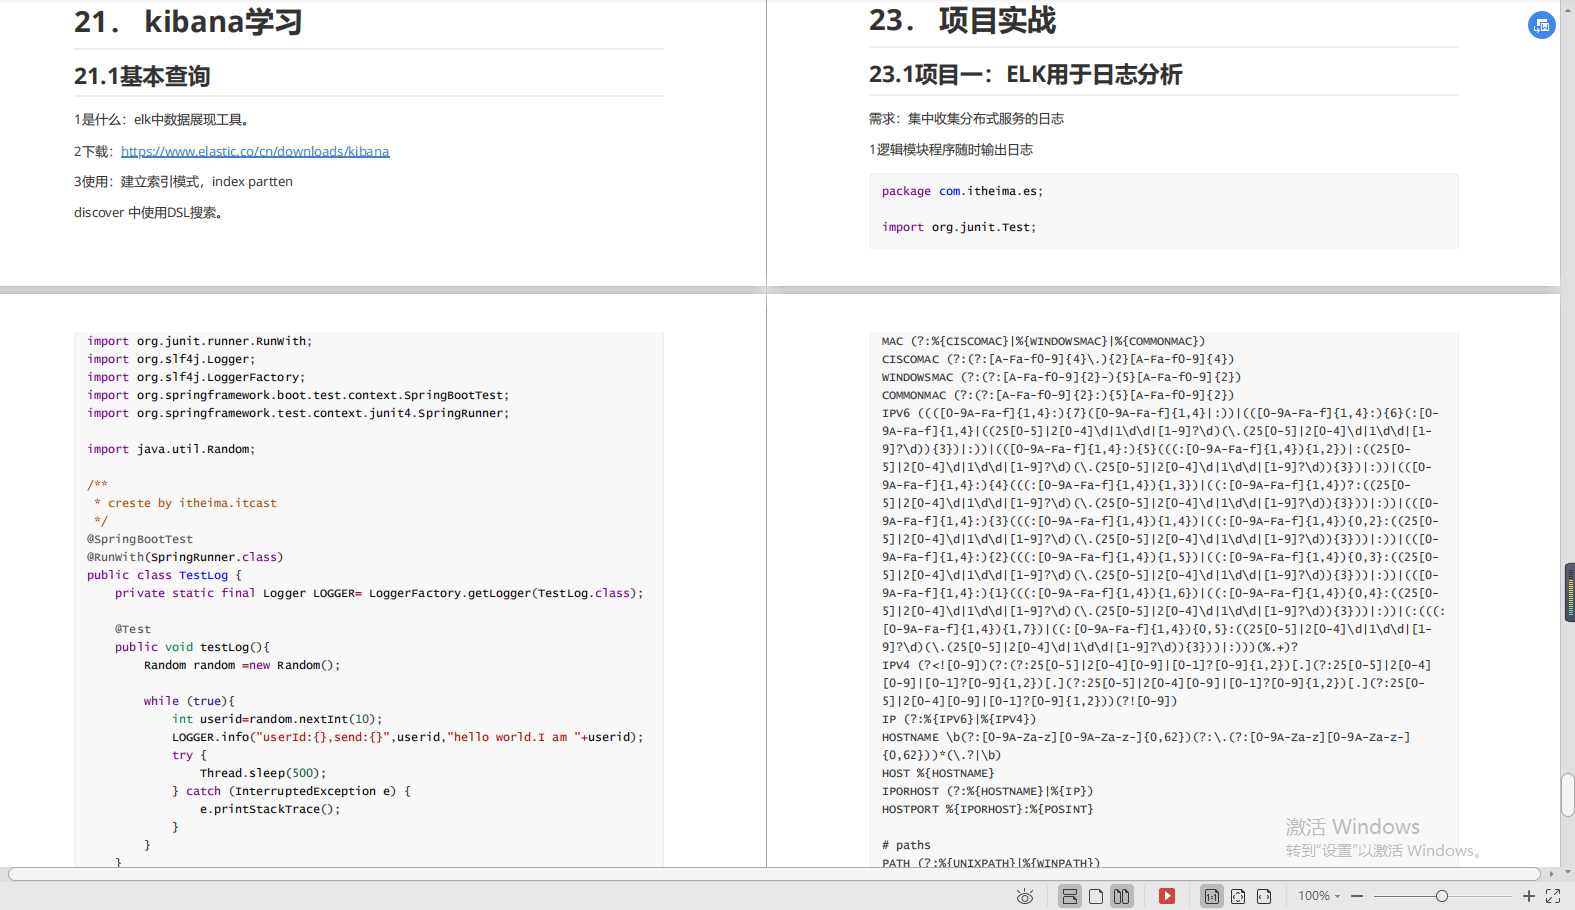Click line 'import java.util.Random;'
This screenshot has height=910, width=1575.
[x=171, y=449]
